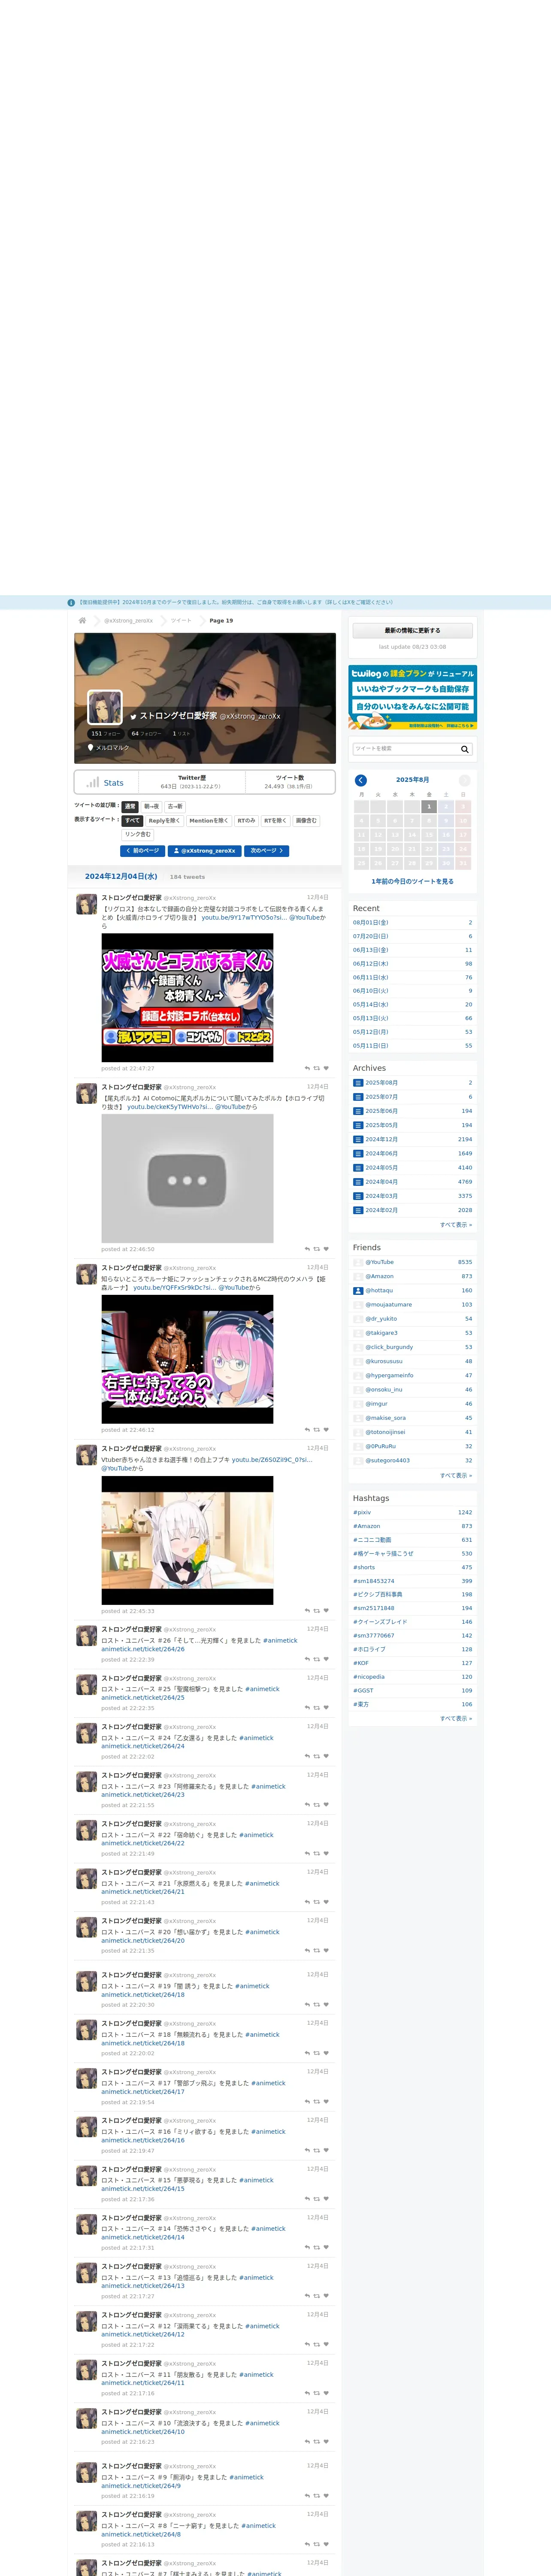The width and height of the screenshot is (551, 2576).
Task: Expand Hashtags with すべて表示
Action: 456,1718
